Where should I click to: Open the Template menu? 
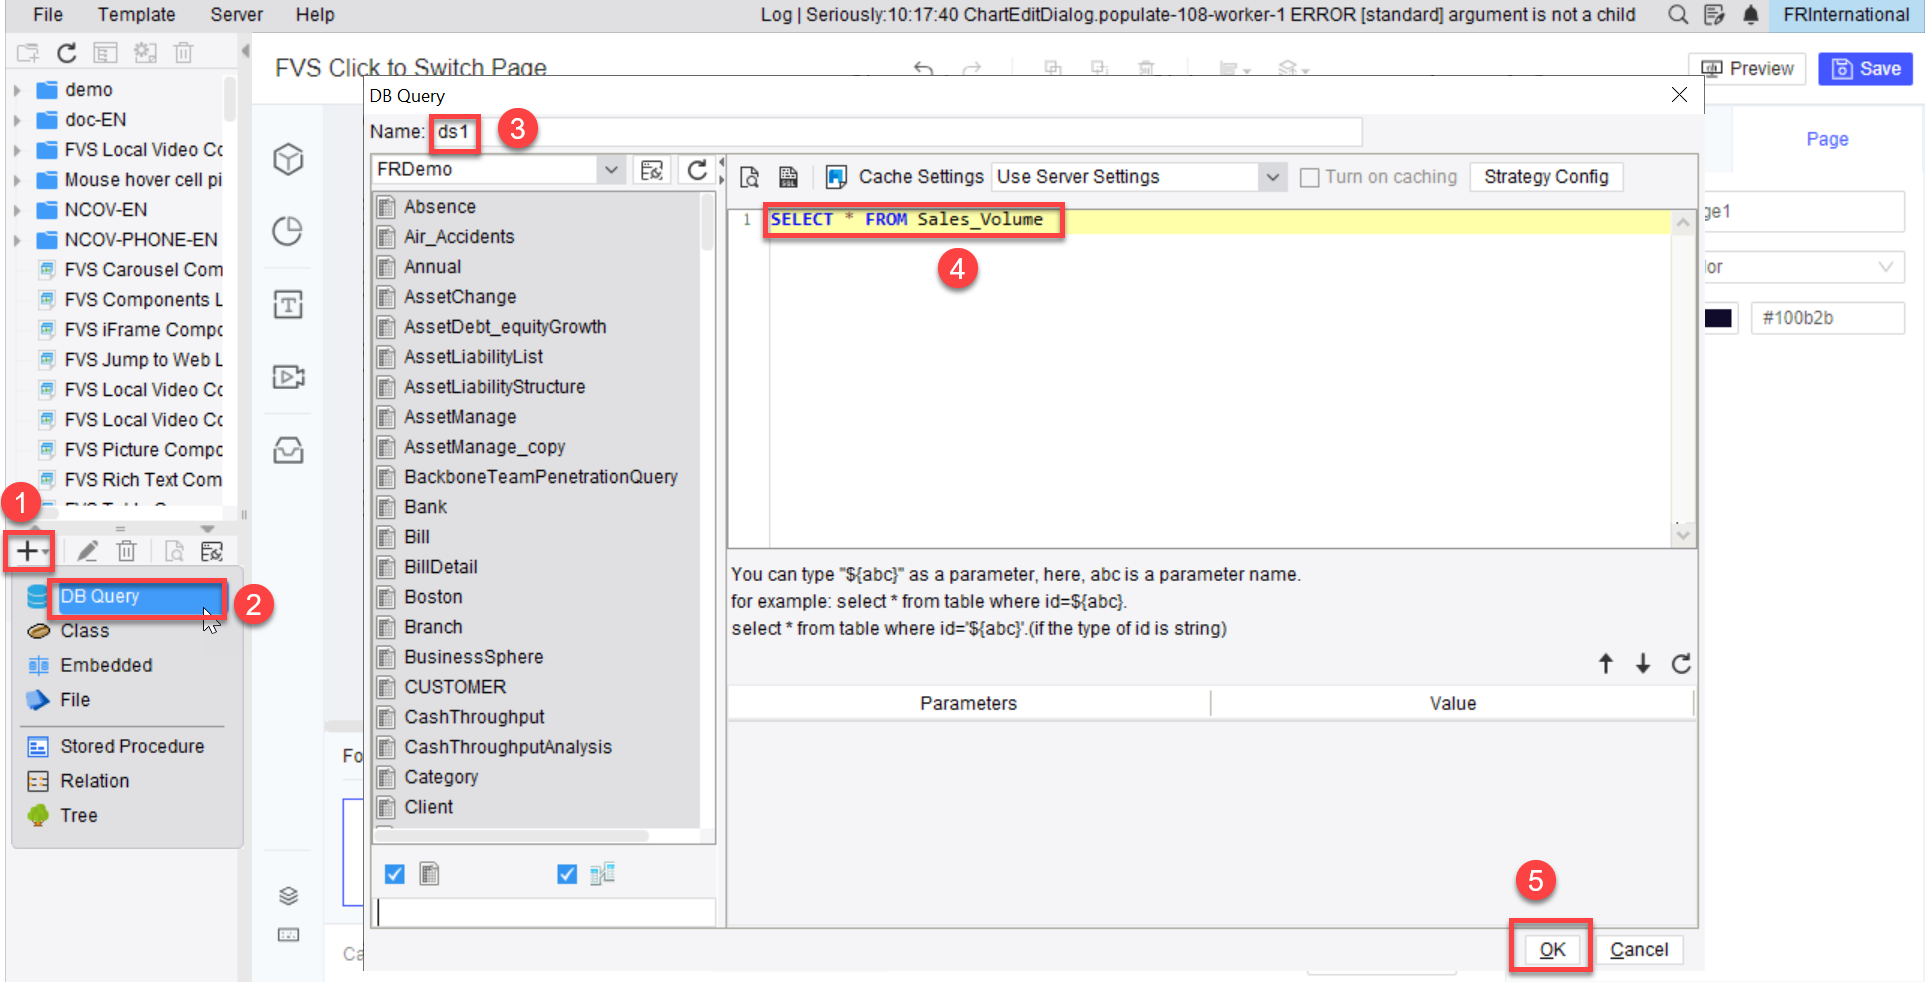coord(136,14)
